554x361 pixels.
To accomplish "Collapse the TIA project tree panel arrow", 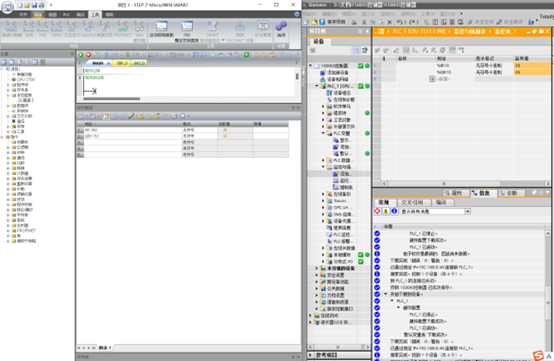I will (x=367, y=31).
